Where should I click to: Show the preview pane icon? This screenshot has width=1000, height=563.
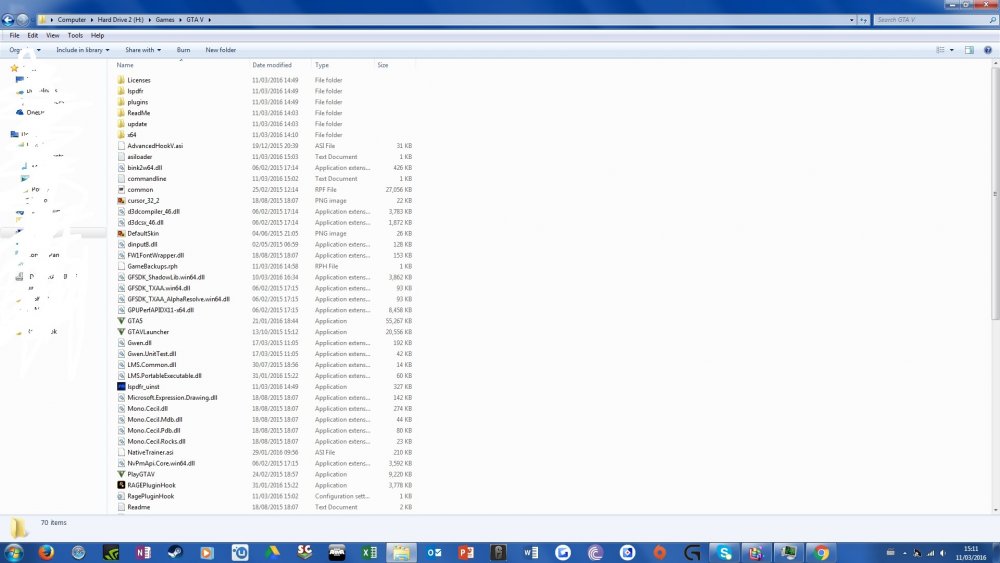(969, 50)
